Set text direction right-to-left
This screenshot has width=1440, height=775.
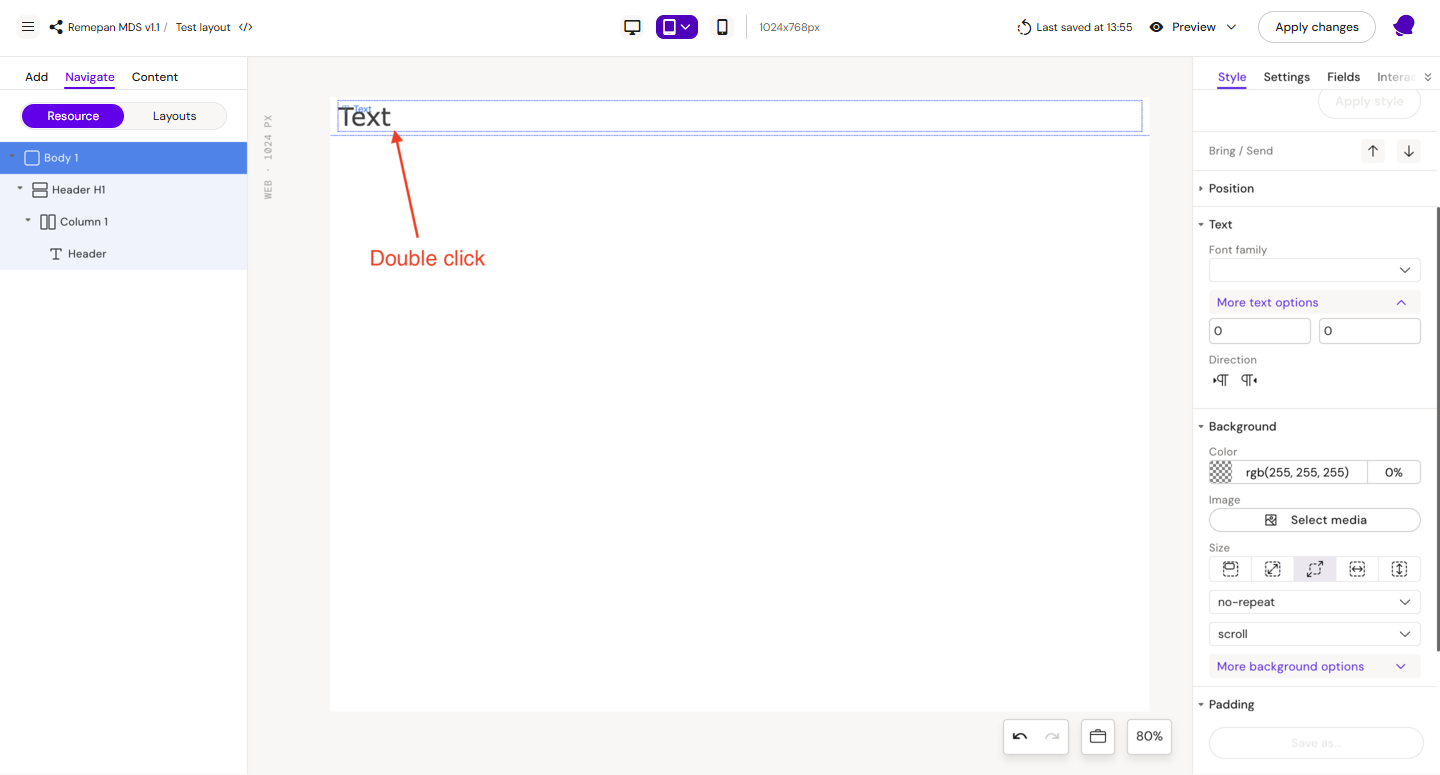point(1249,380)
